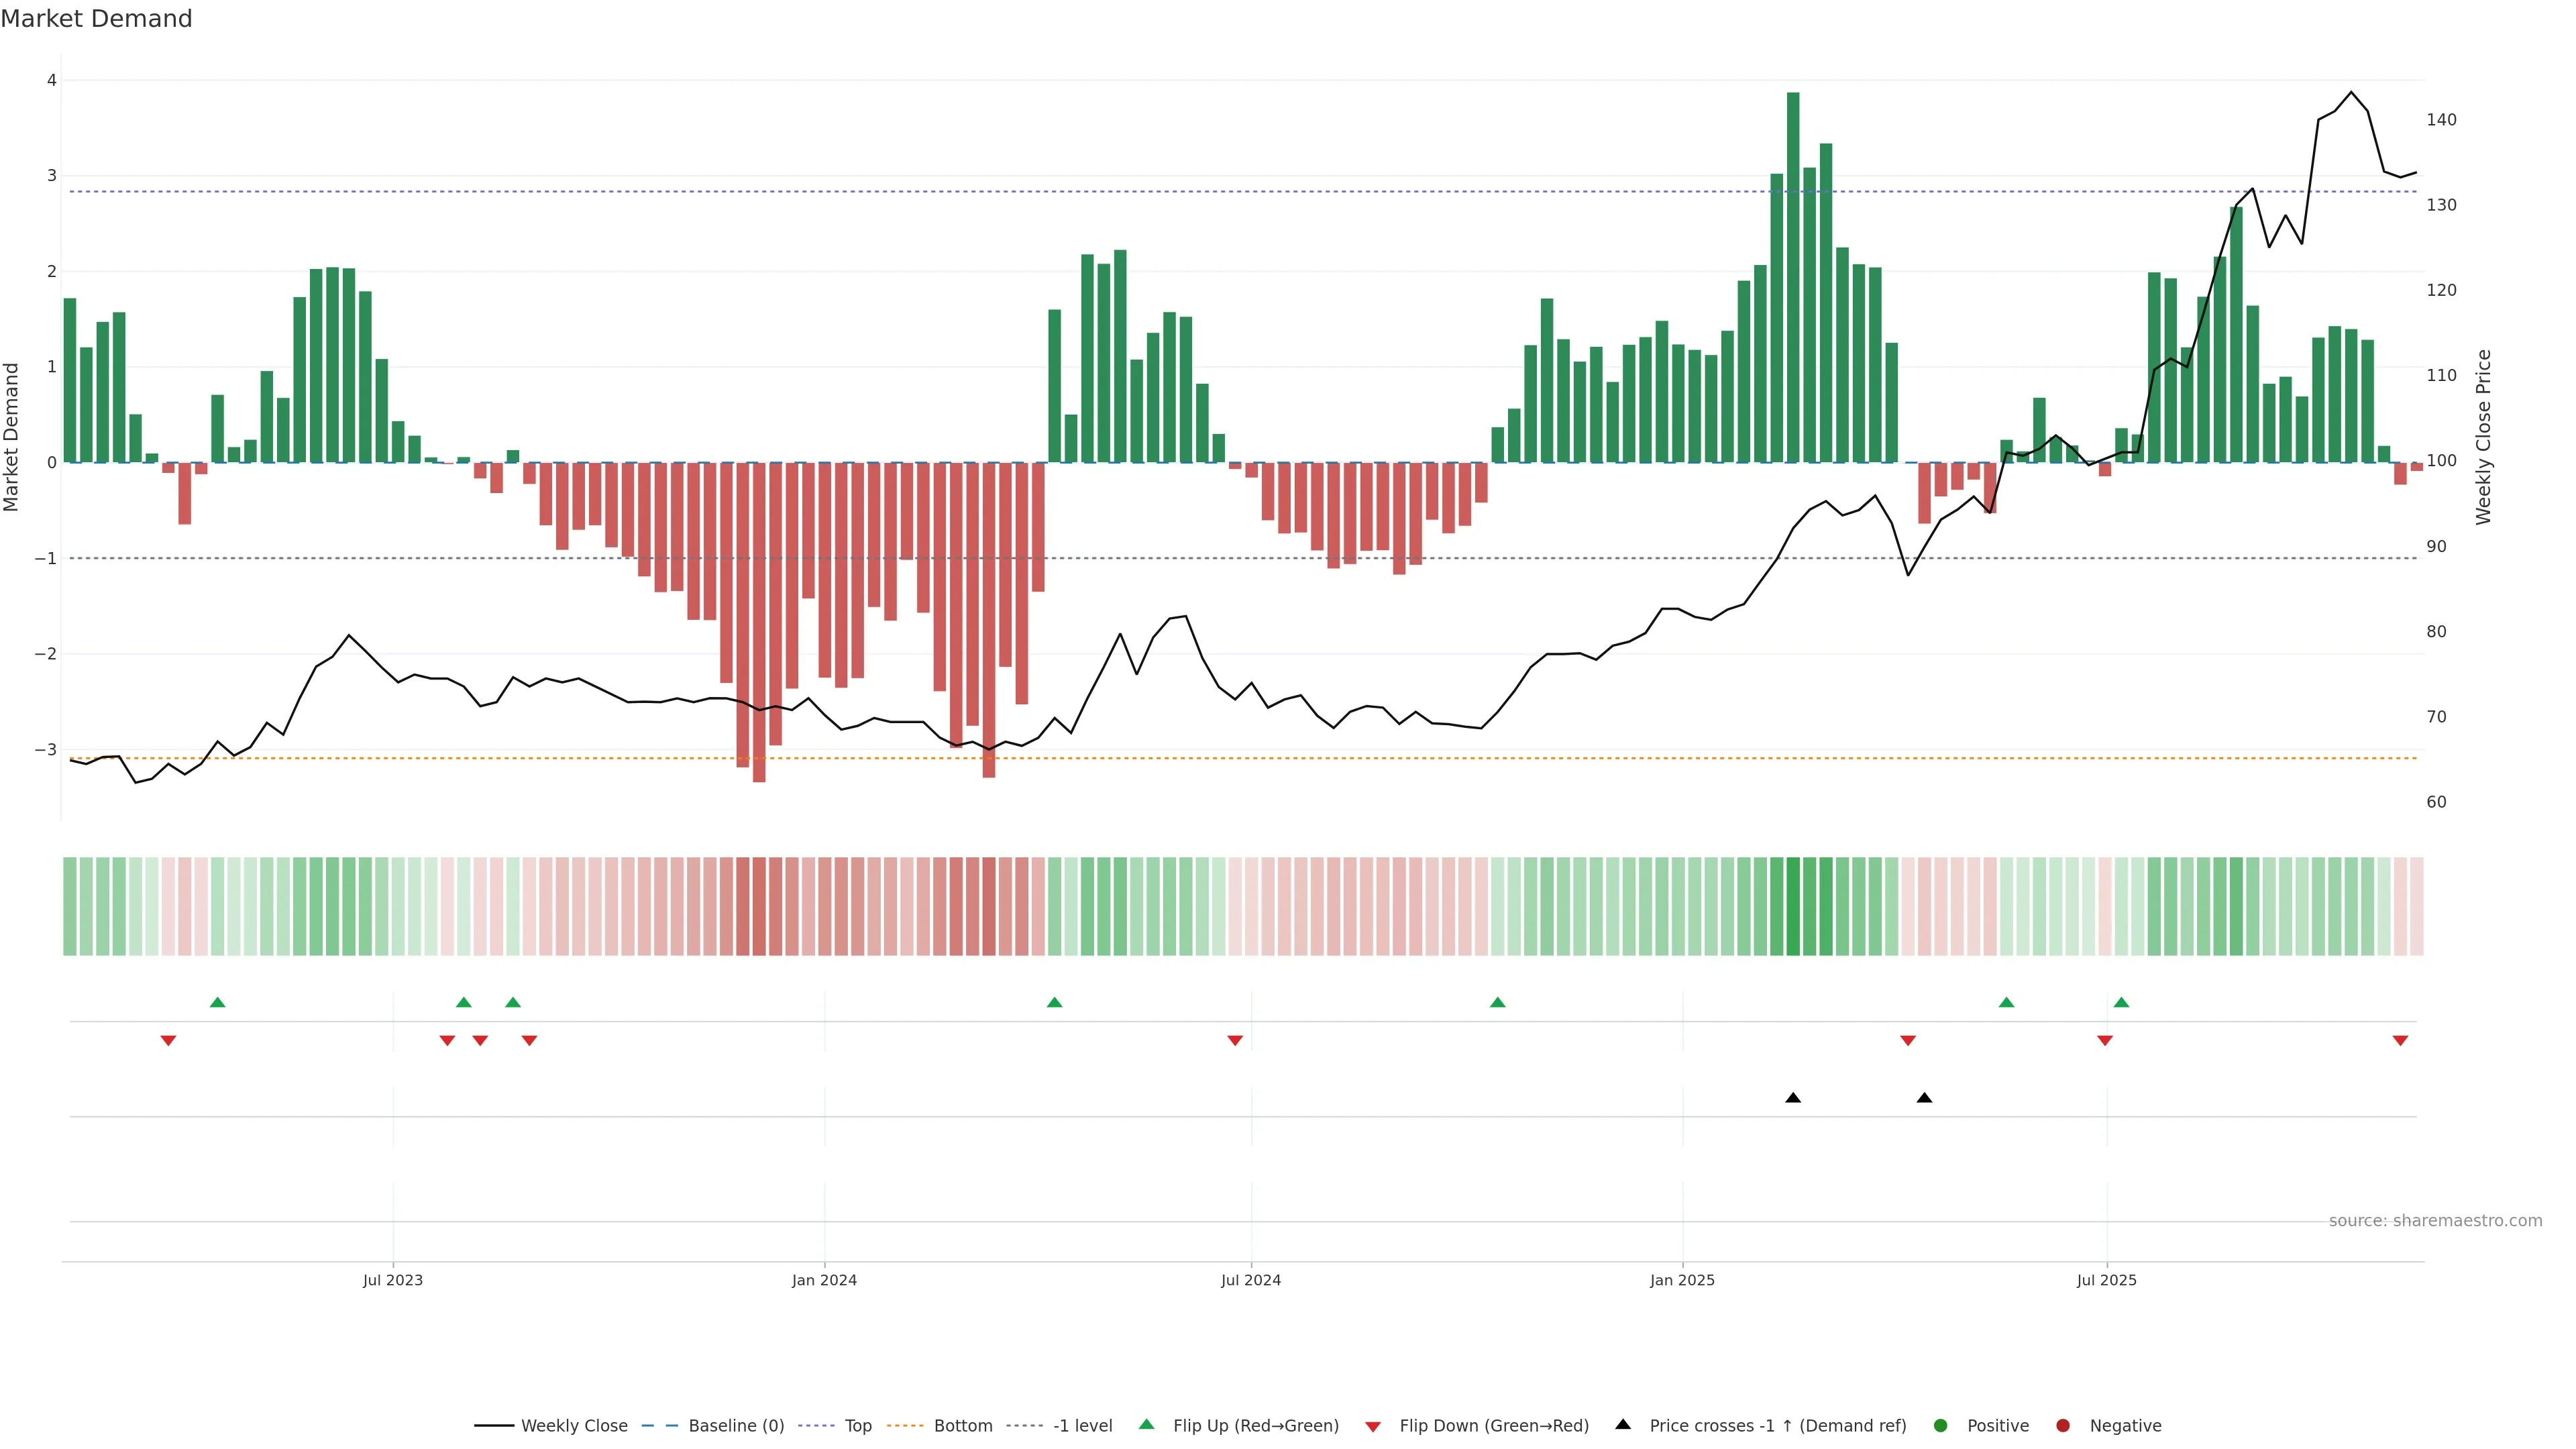Click the Market Demand chart title

point(96,19)
